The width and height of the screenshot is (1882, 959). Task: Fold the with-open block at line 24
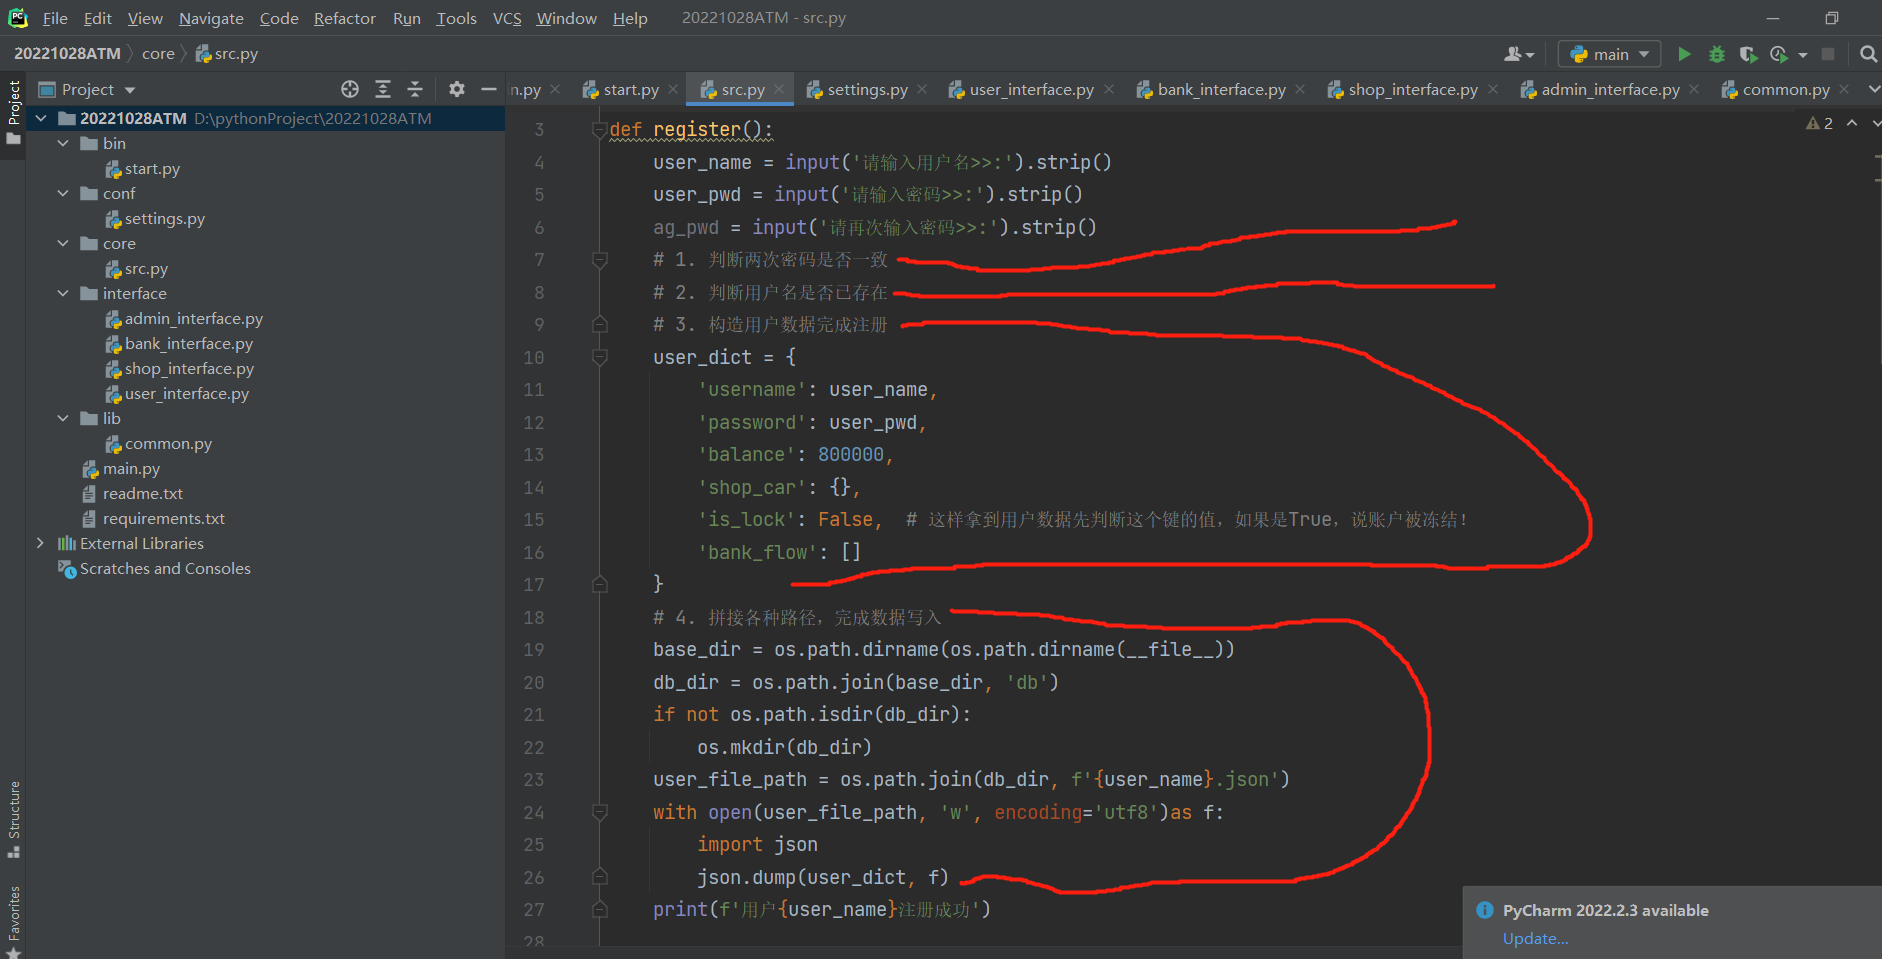[x=600, y=812]
